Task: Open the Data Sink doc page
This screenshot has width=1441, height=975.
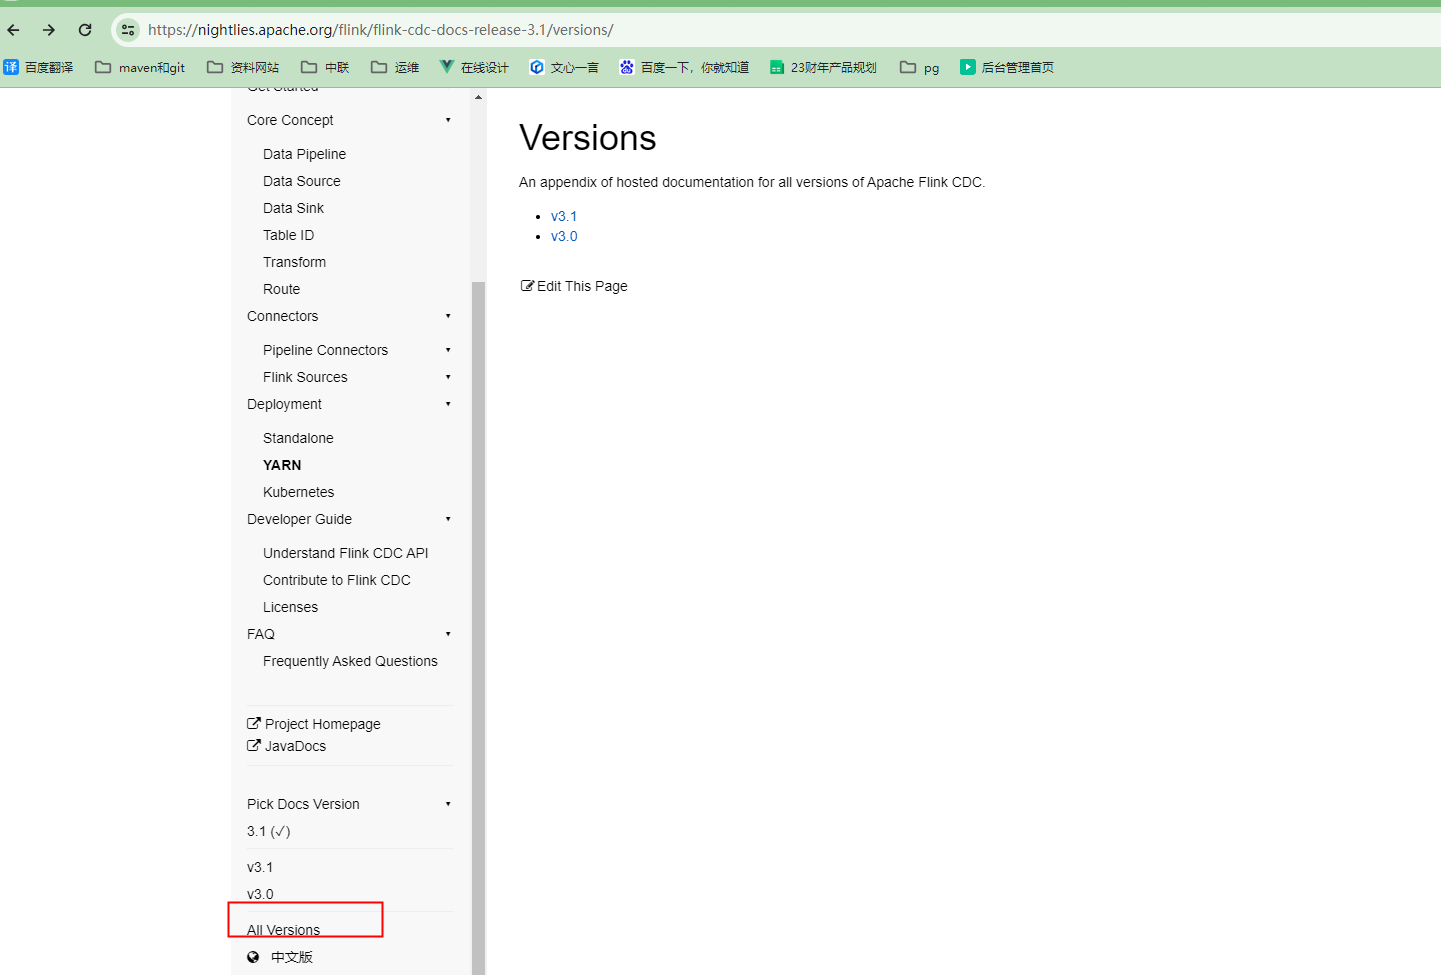Action: 293,208
